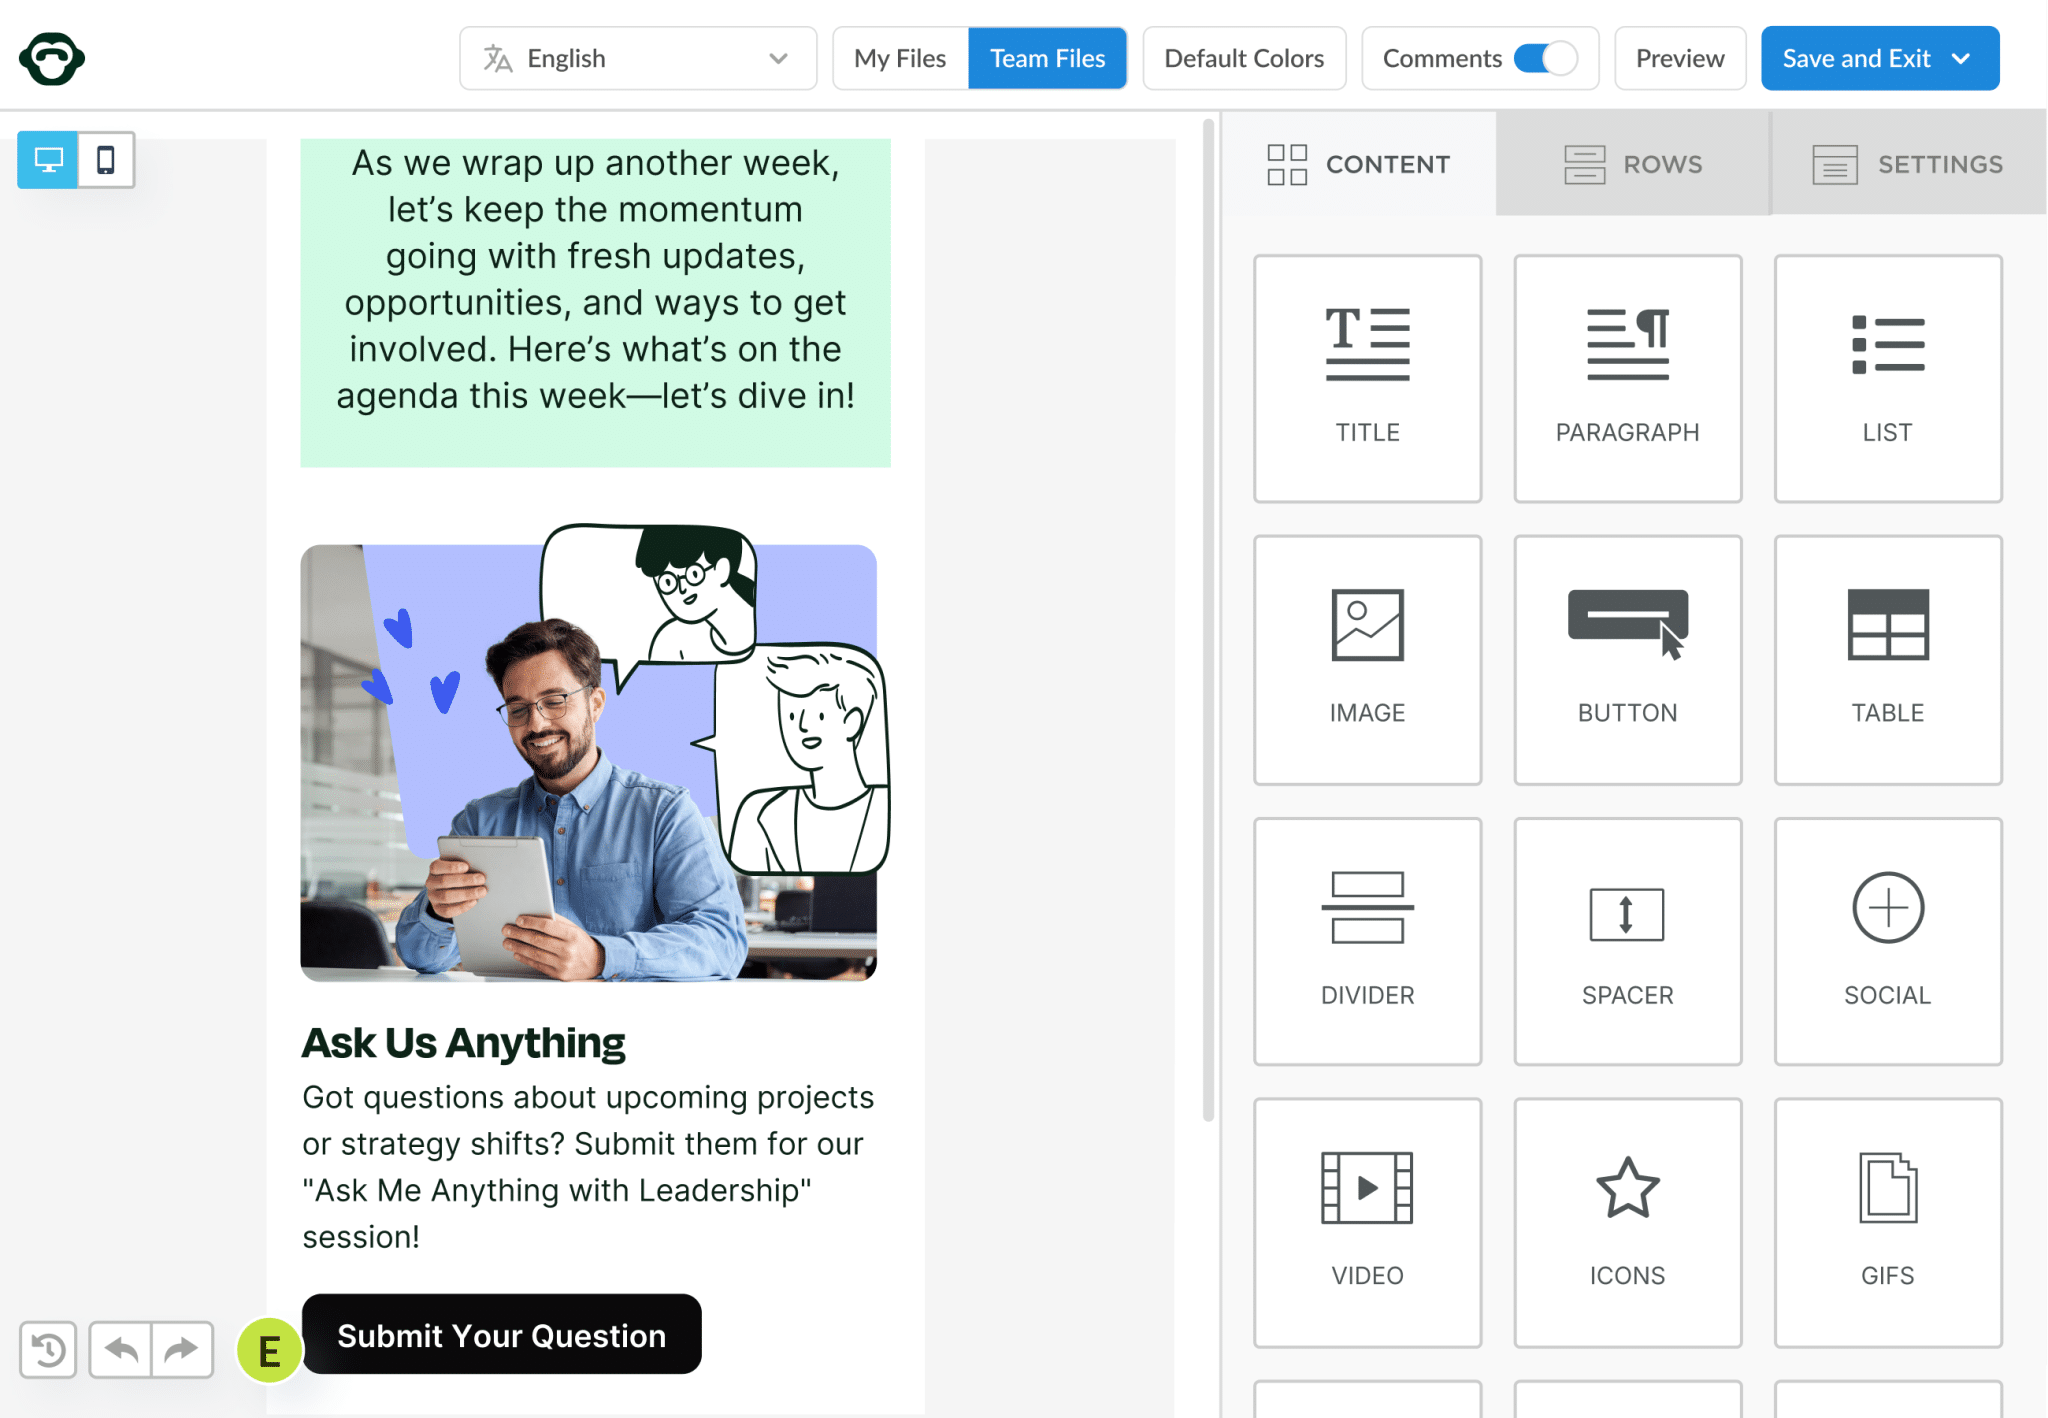
Task: Choose the List content block
Action: coord(1887,378)
